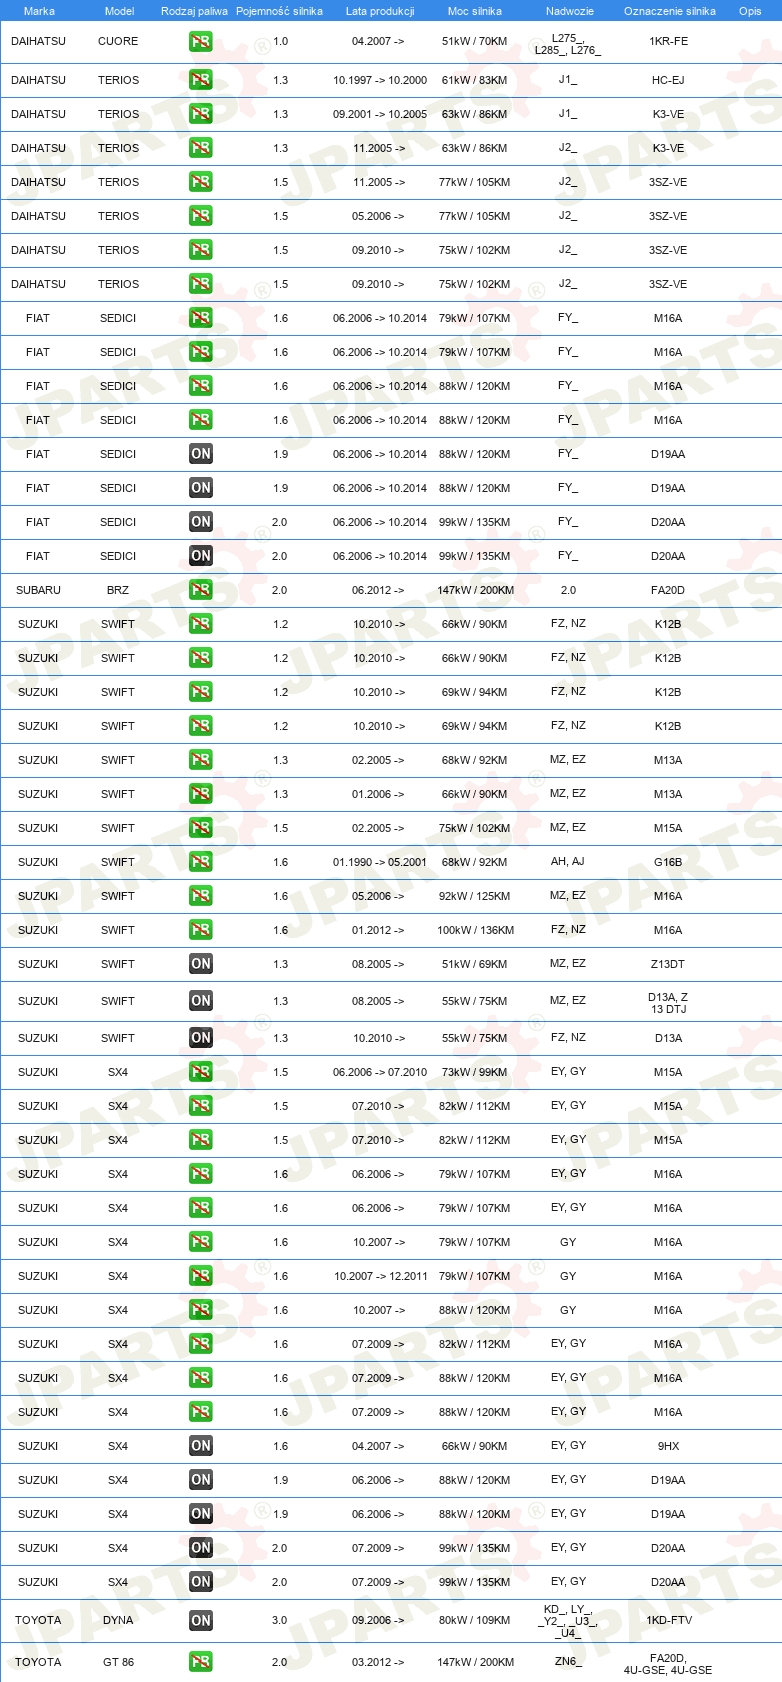Image resolution: width=782 pixels, height=1682 pixels.
Task: Click the petrol icon for Toyota GT 86
Action: point(200,1662)
